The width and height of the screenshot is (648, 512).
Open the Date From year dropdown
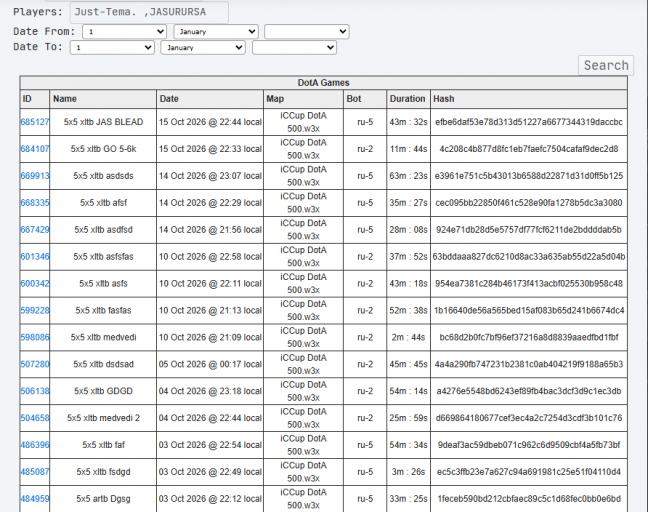click(x=307, y=32)
